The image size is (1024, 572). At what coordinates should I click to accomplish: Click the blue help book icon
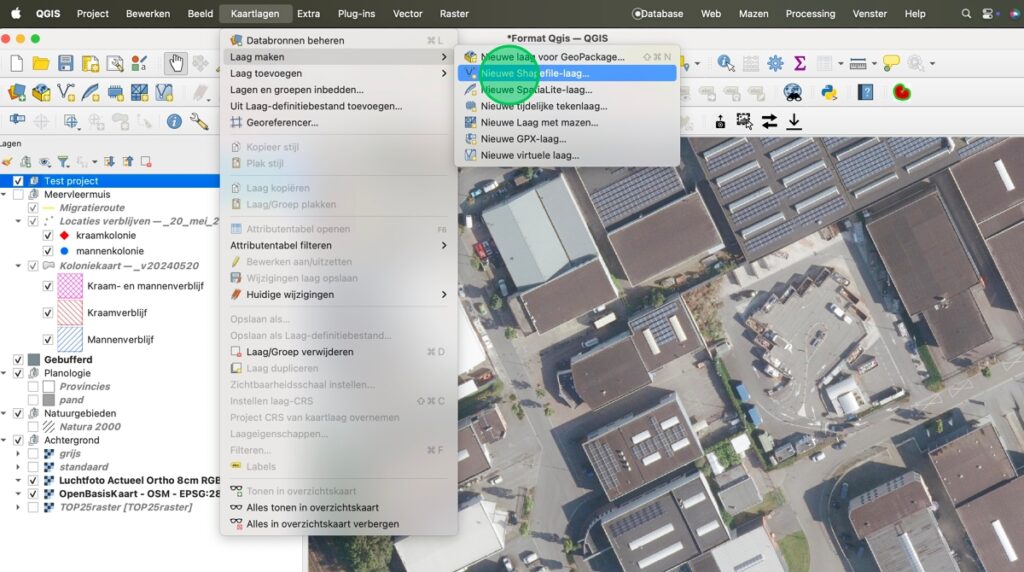866,92
